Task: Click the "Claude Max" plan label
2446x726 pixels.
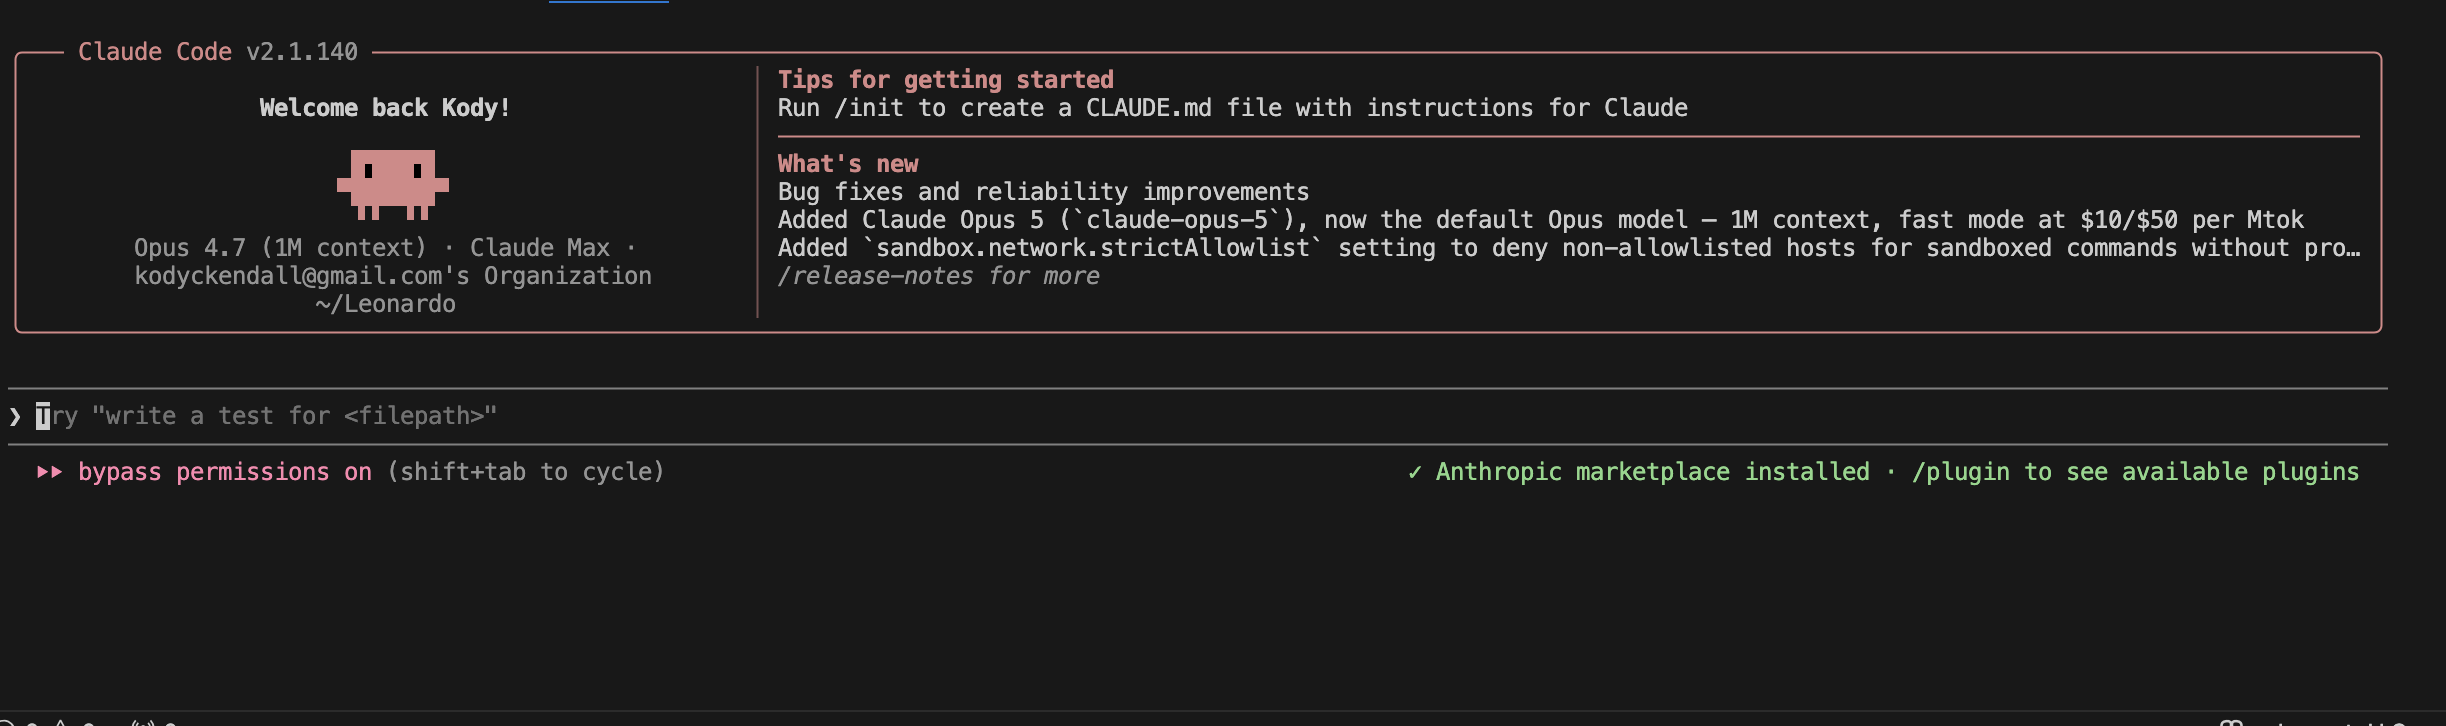Action: click(x=540, y=248)
